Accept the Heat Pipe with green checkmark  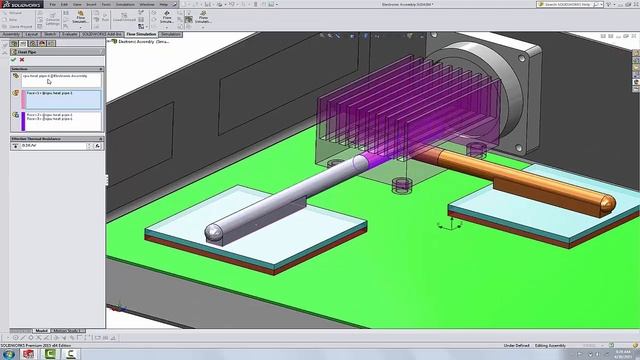[13, 60]
